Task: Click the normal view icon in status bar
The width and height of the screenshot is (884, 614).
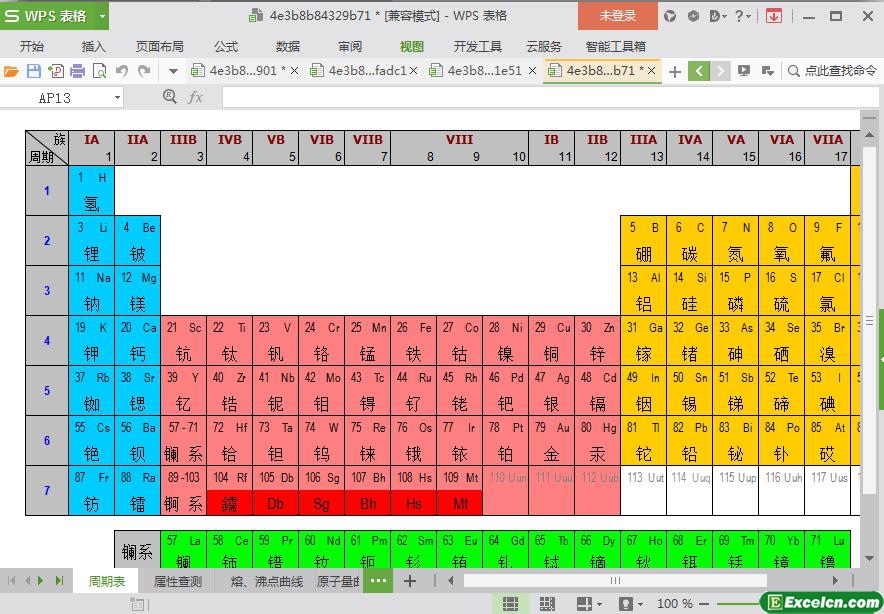Action: [510, 604]
